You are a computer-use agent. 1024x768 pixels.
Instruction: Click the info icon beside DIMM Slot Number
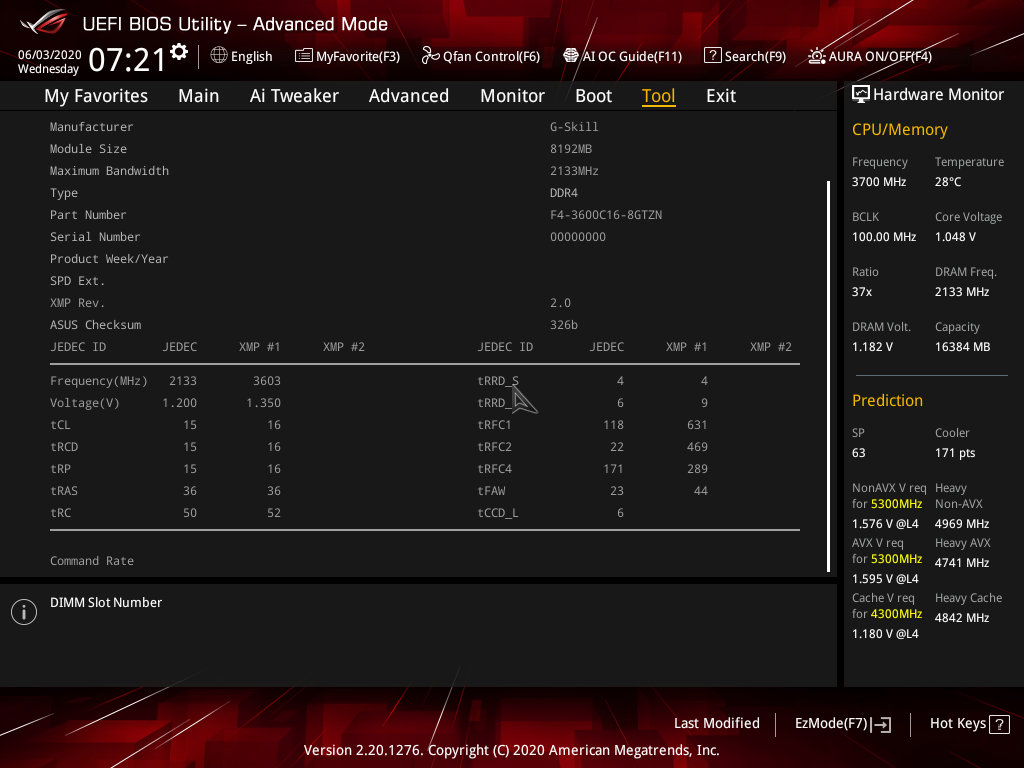(x=23, y=611)
